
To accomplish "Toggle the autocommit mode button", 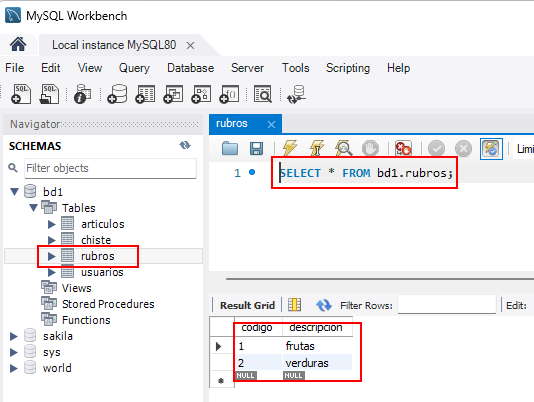I will 491,149.
